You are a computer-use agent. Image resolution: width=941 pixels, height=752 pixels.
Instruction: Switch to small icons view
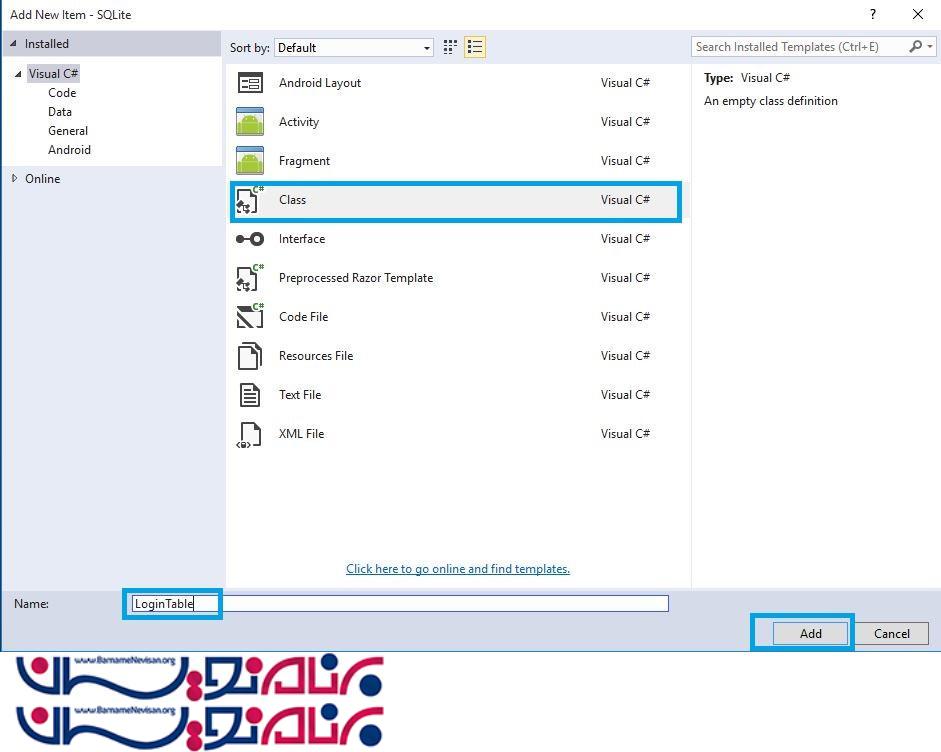coord(450,47)
